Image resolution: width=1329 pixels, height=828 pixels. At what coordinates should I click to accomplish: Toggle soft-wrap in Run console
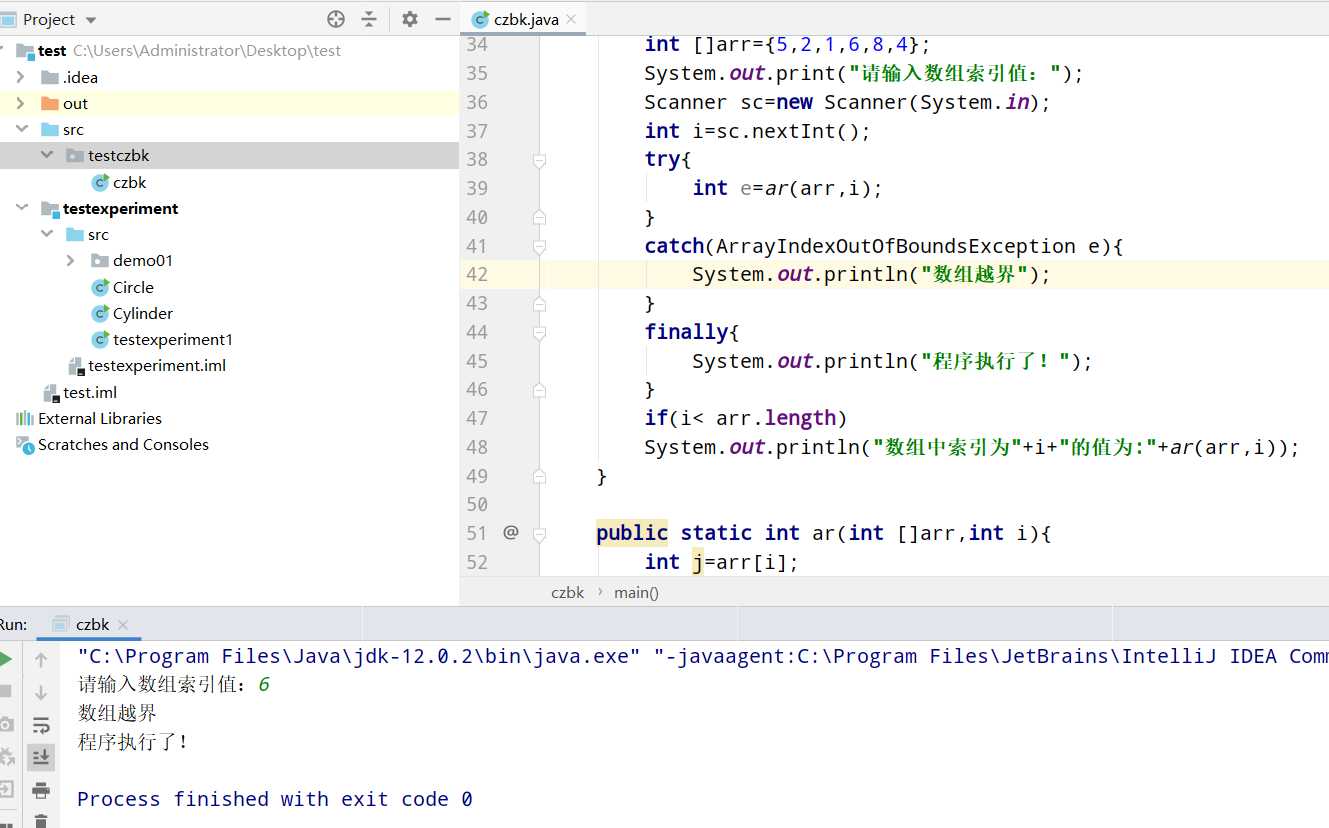coord(41,725)
